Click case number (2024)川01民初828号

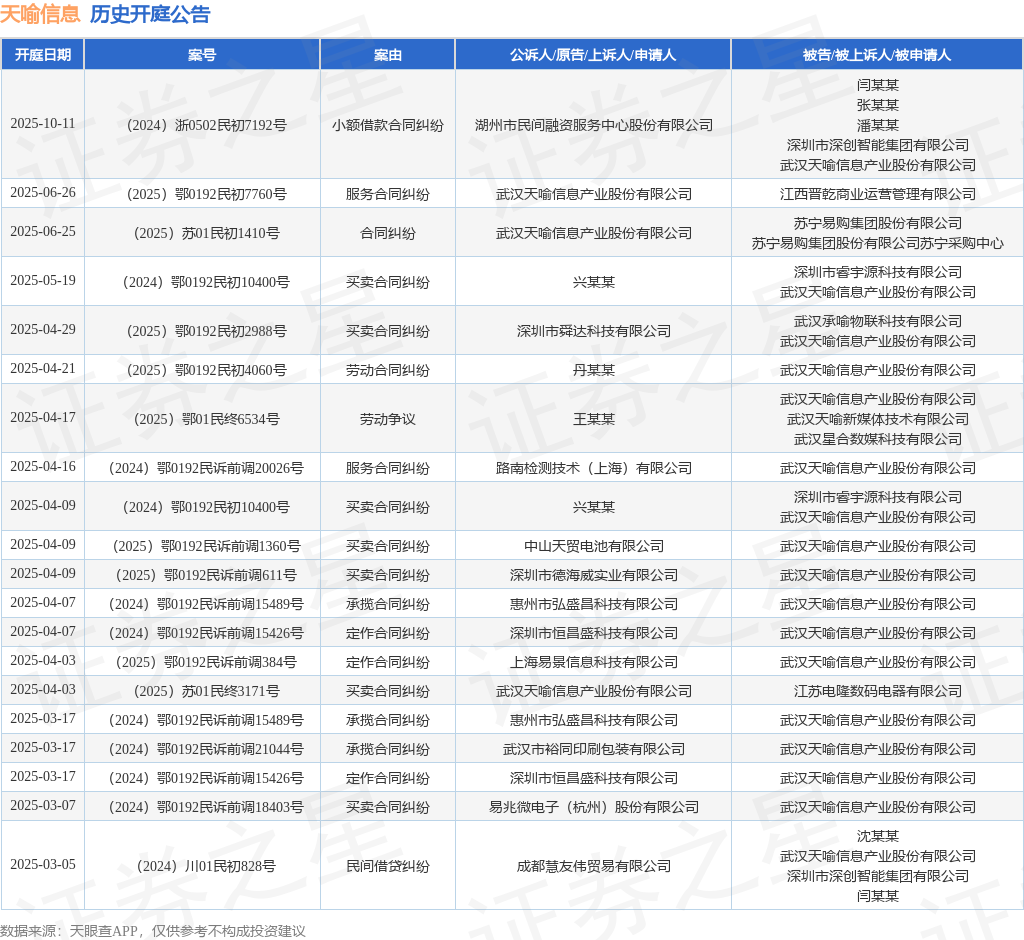pyautogui.click(x=206, y=866)
